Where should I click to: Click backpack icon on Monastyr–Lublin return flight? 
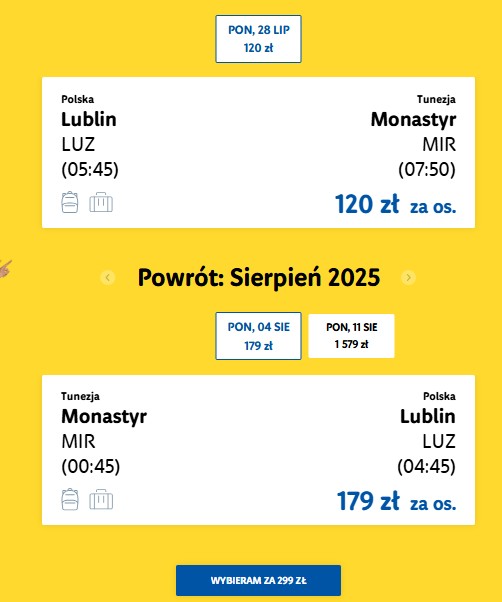click(x=70, y=499)
